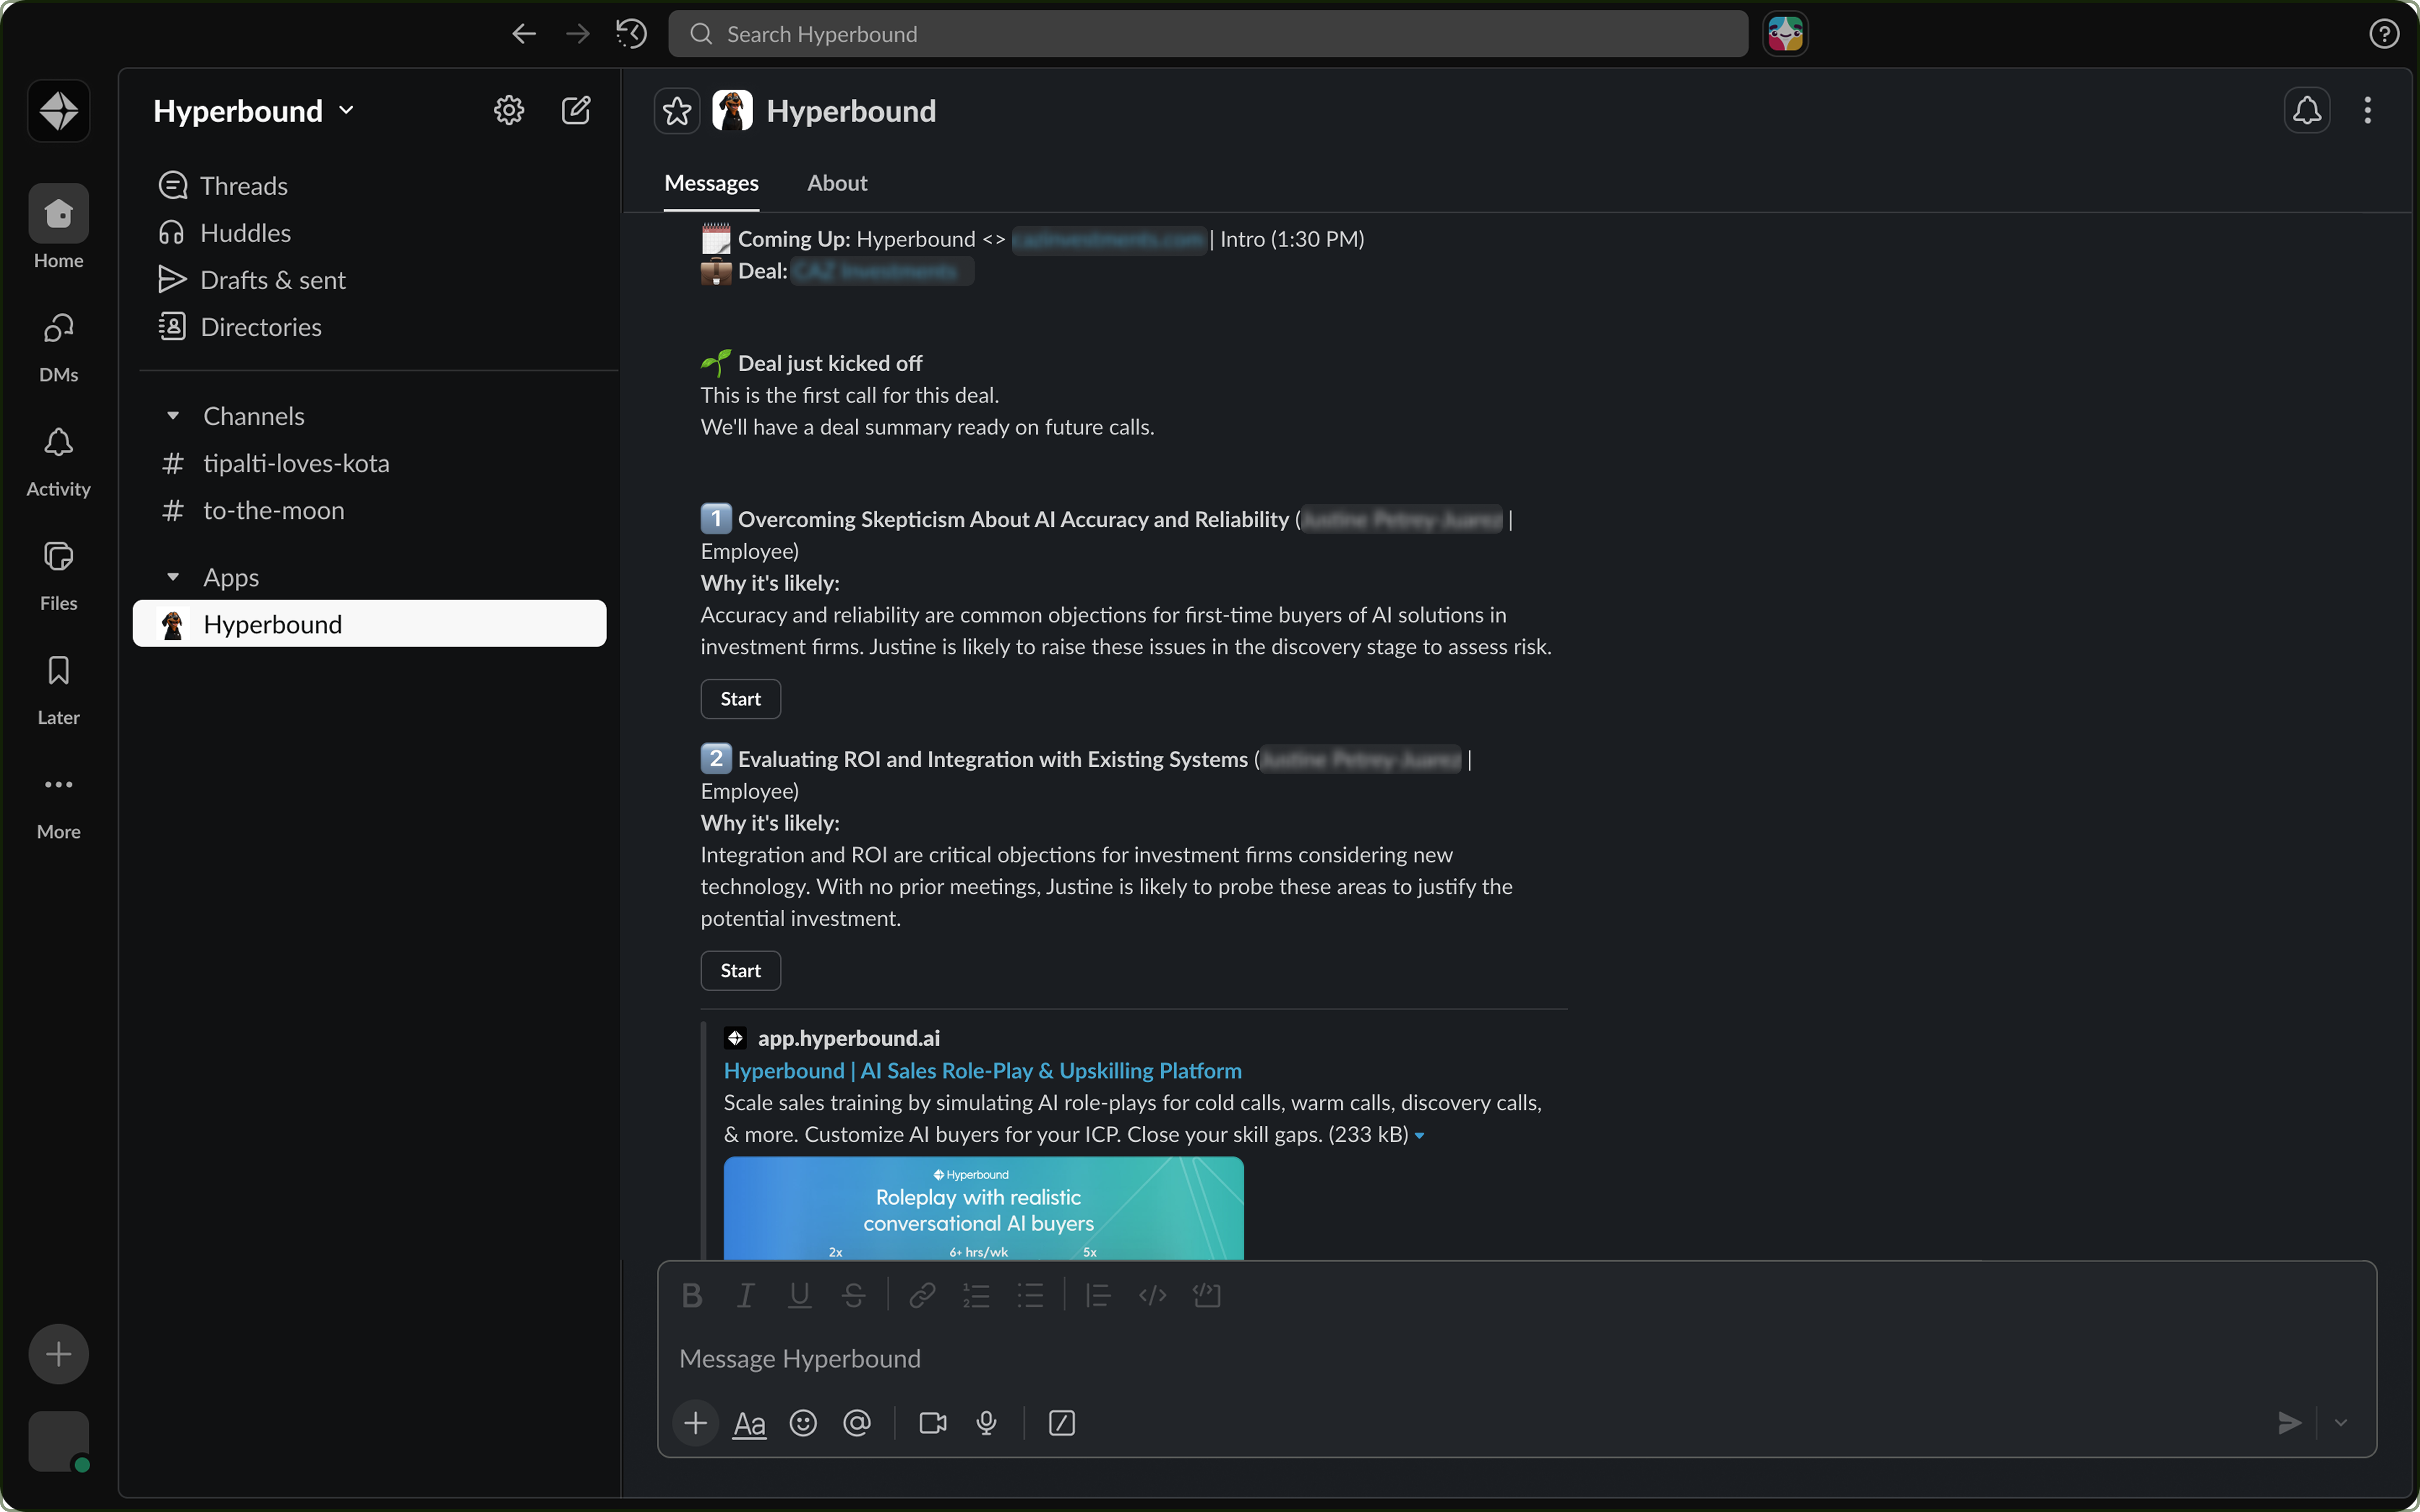Screen dimensions: 2420x1512
Task: Record a video clip with camera icon
Action: pos(932,1423)
